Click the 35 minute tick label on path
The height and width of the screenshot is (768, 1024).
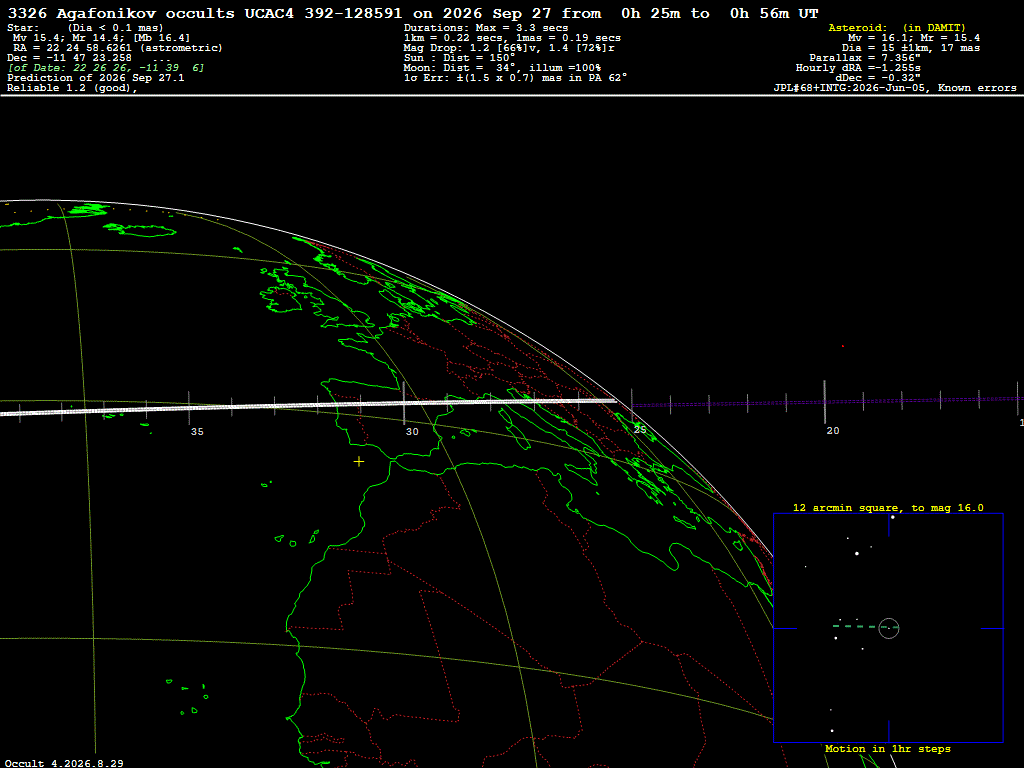[197, 432]
